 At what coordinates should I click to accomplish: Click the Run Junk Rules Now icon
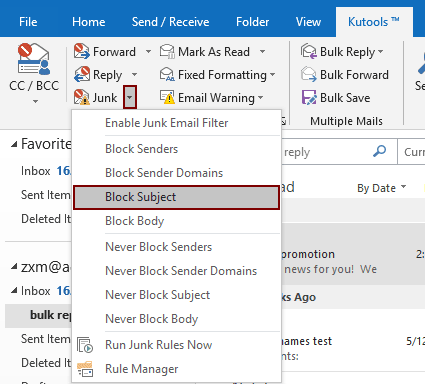pyautogui.click(x=85, y=345)
